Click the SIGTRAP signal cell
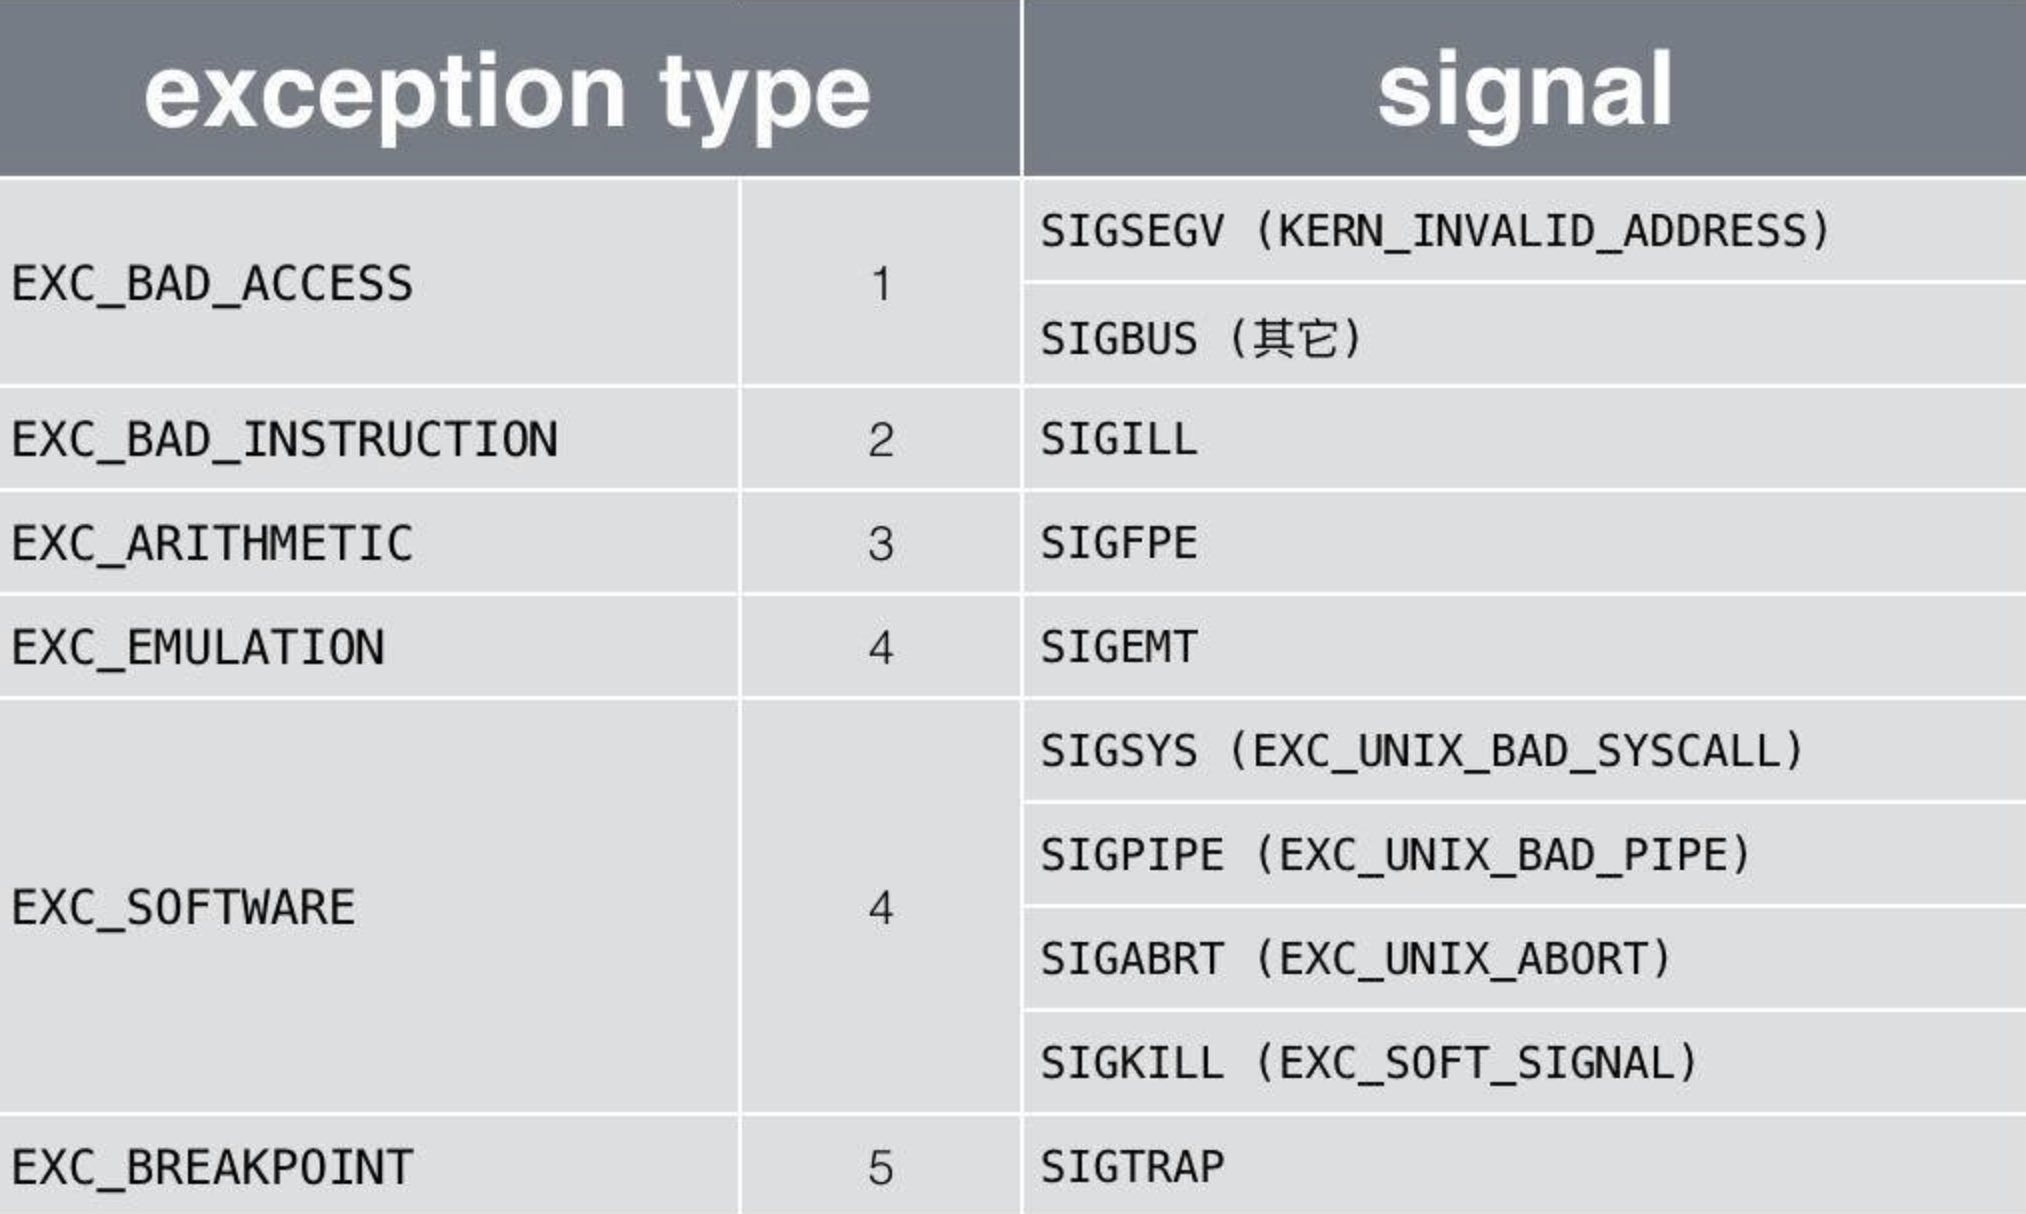 click(1132, 1168)
